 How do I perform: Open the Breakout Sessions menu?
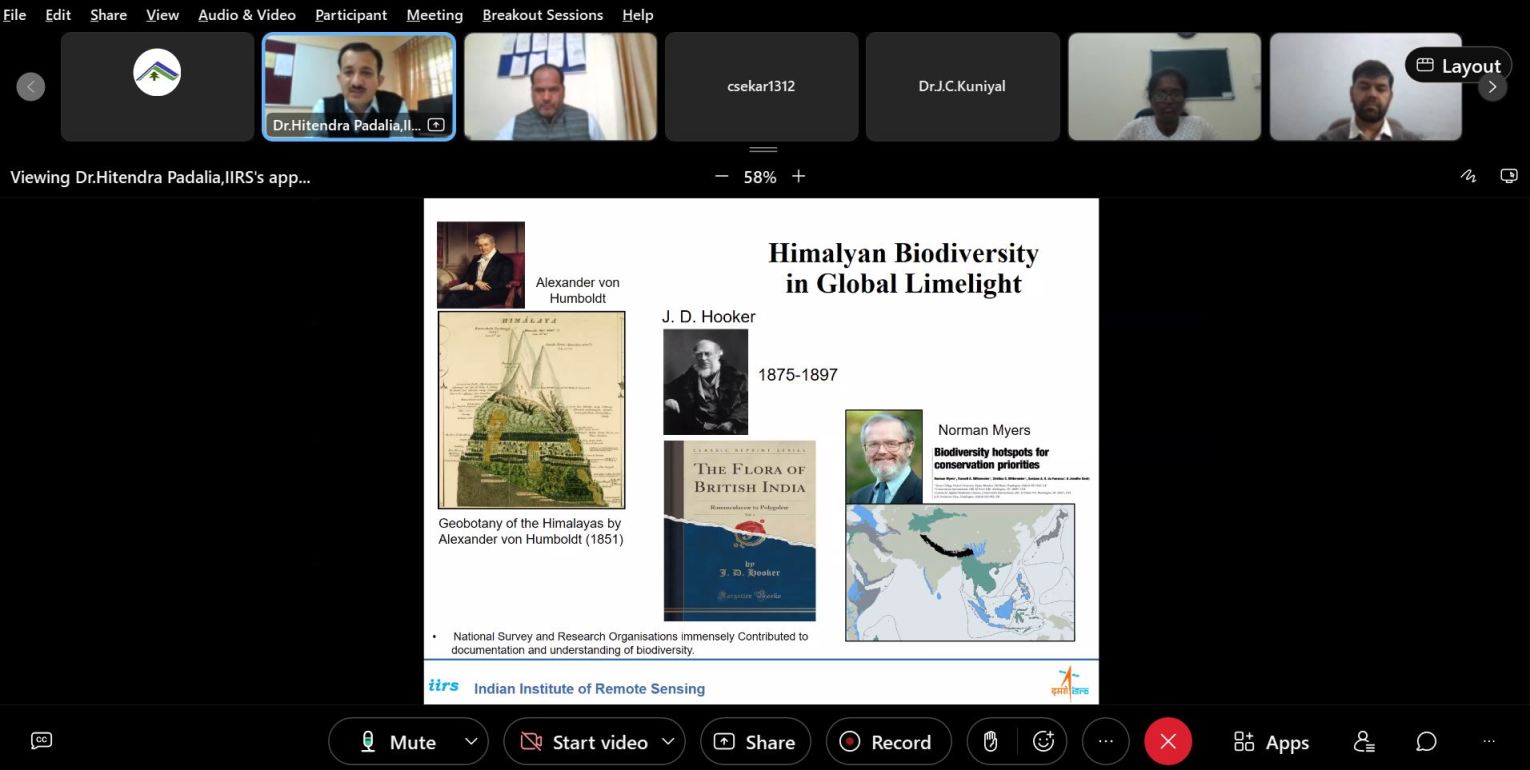click(x=542, y=15)
